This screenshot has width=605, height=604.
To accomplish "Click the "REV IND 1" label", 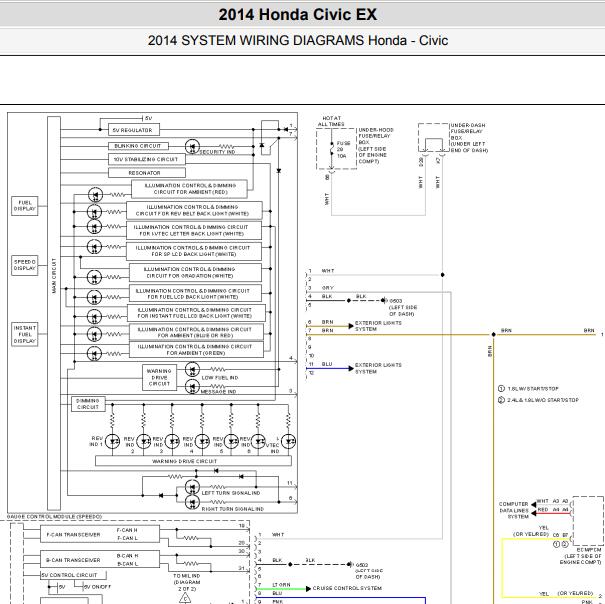I will [96, 441].
